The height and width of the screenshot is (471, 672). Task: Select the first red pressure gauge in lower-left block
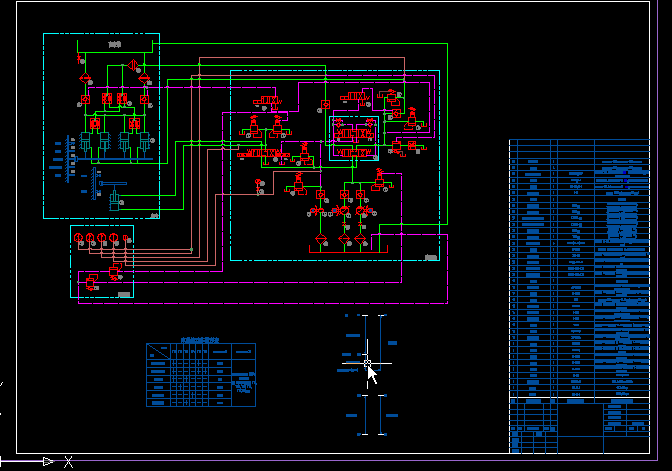(78, 237)
